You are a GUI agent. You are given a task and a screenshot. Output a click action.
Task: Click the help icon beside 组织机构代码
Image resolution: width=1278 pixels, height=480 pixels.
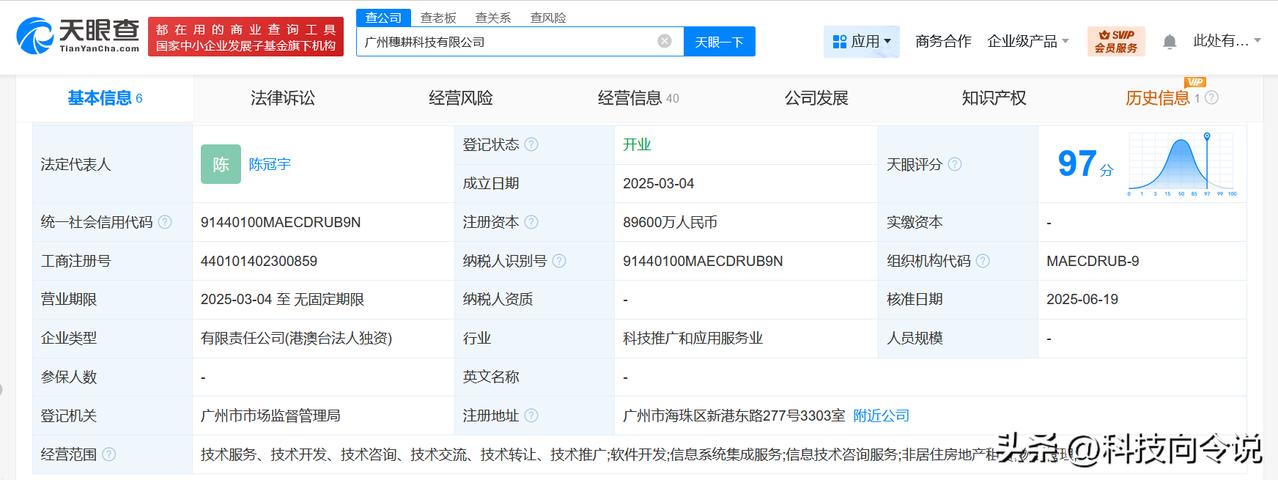pyautogui.click(x=983, y=261)
